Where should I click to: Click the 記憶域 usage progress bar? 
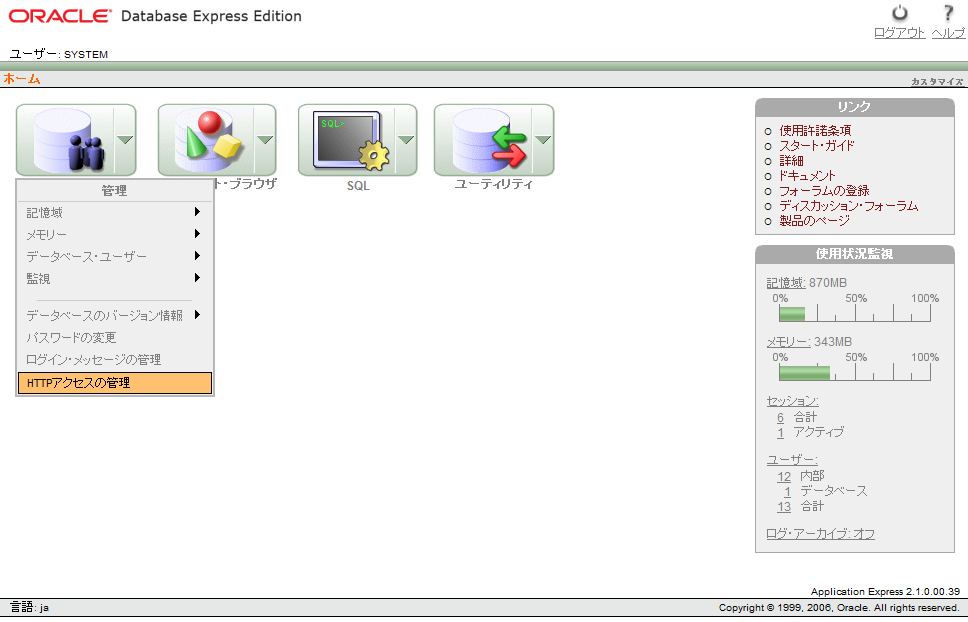tap(854, 313)
